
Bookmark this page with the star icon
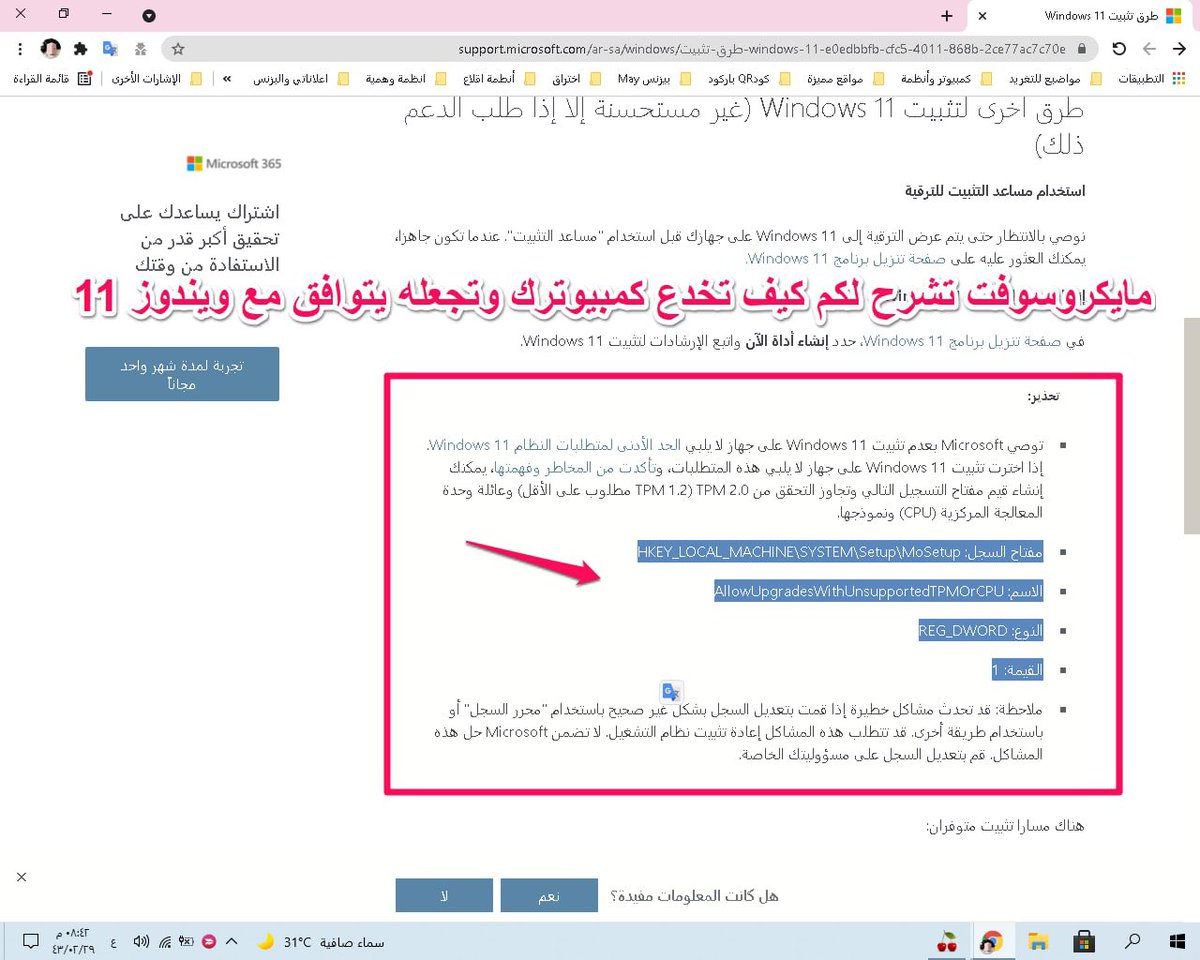click(177, 48)
